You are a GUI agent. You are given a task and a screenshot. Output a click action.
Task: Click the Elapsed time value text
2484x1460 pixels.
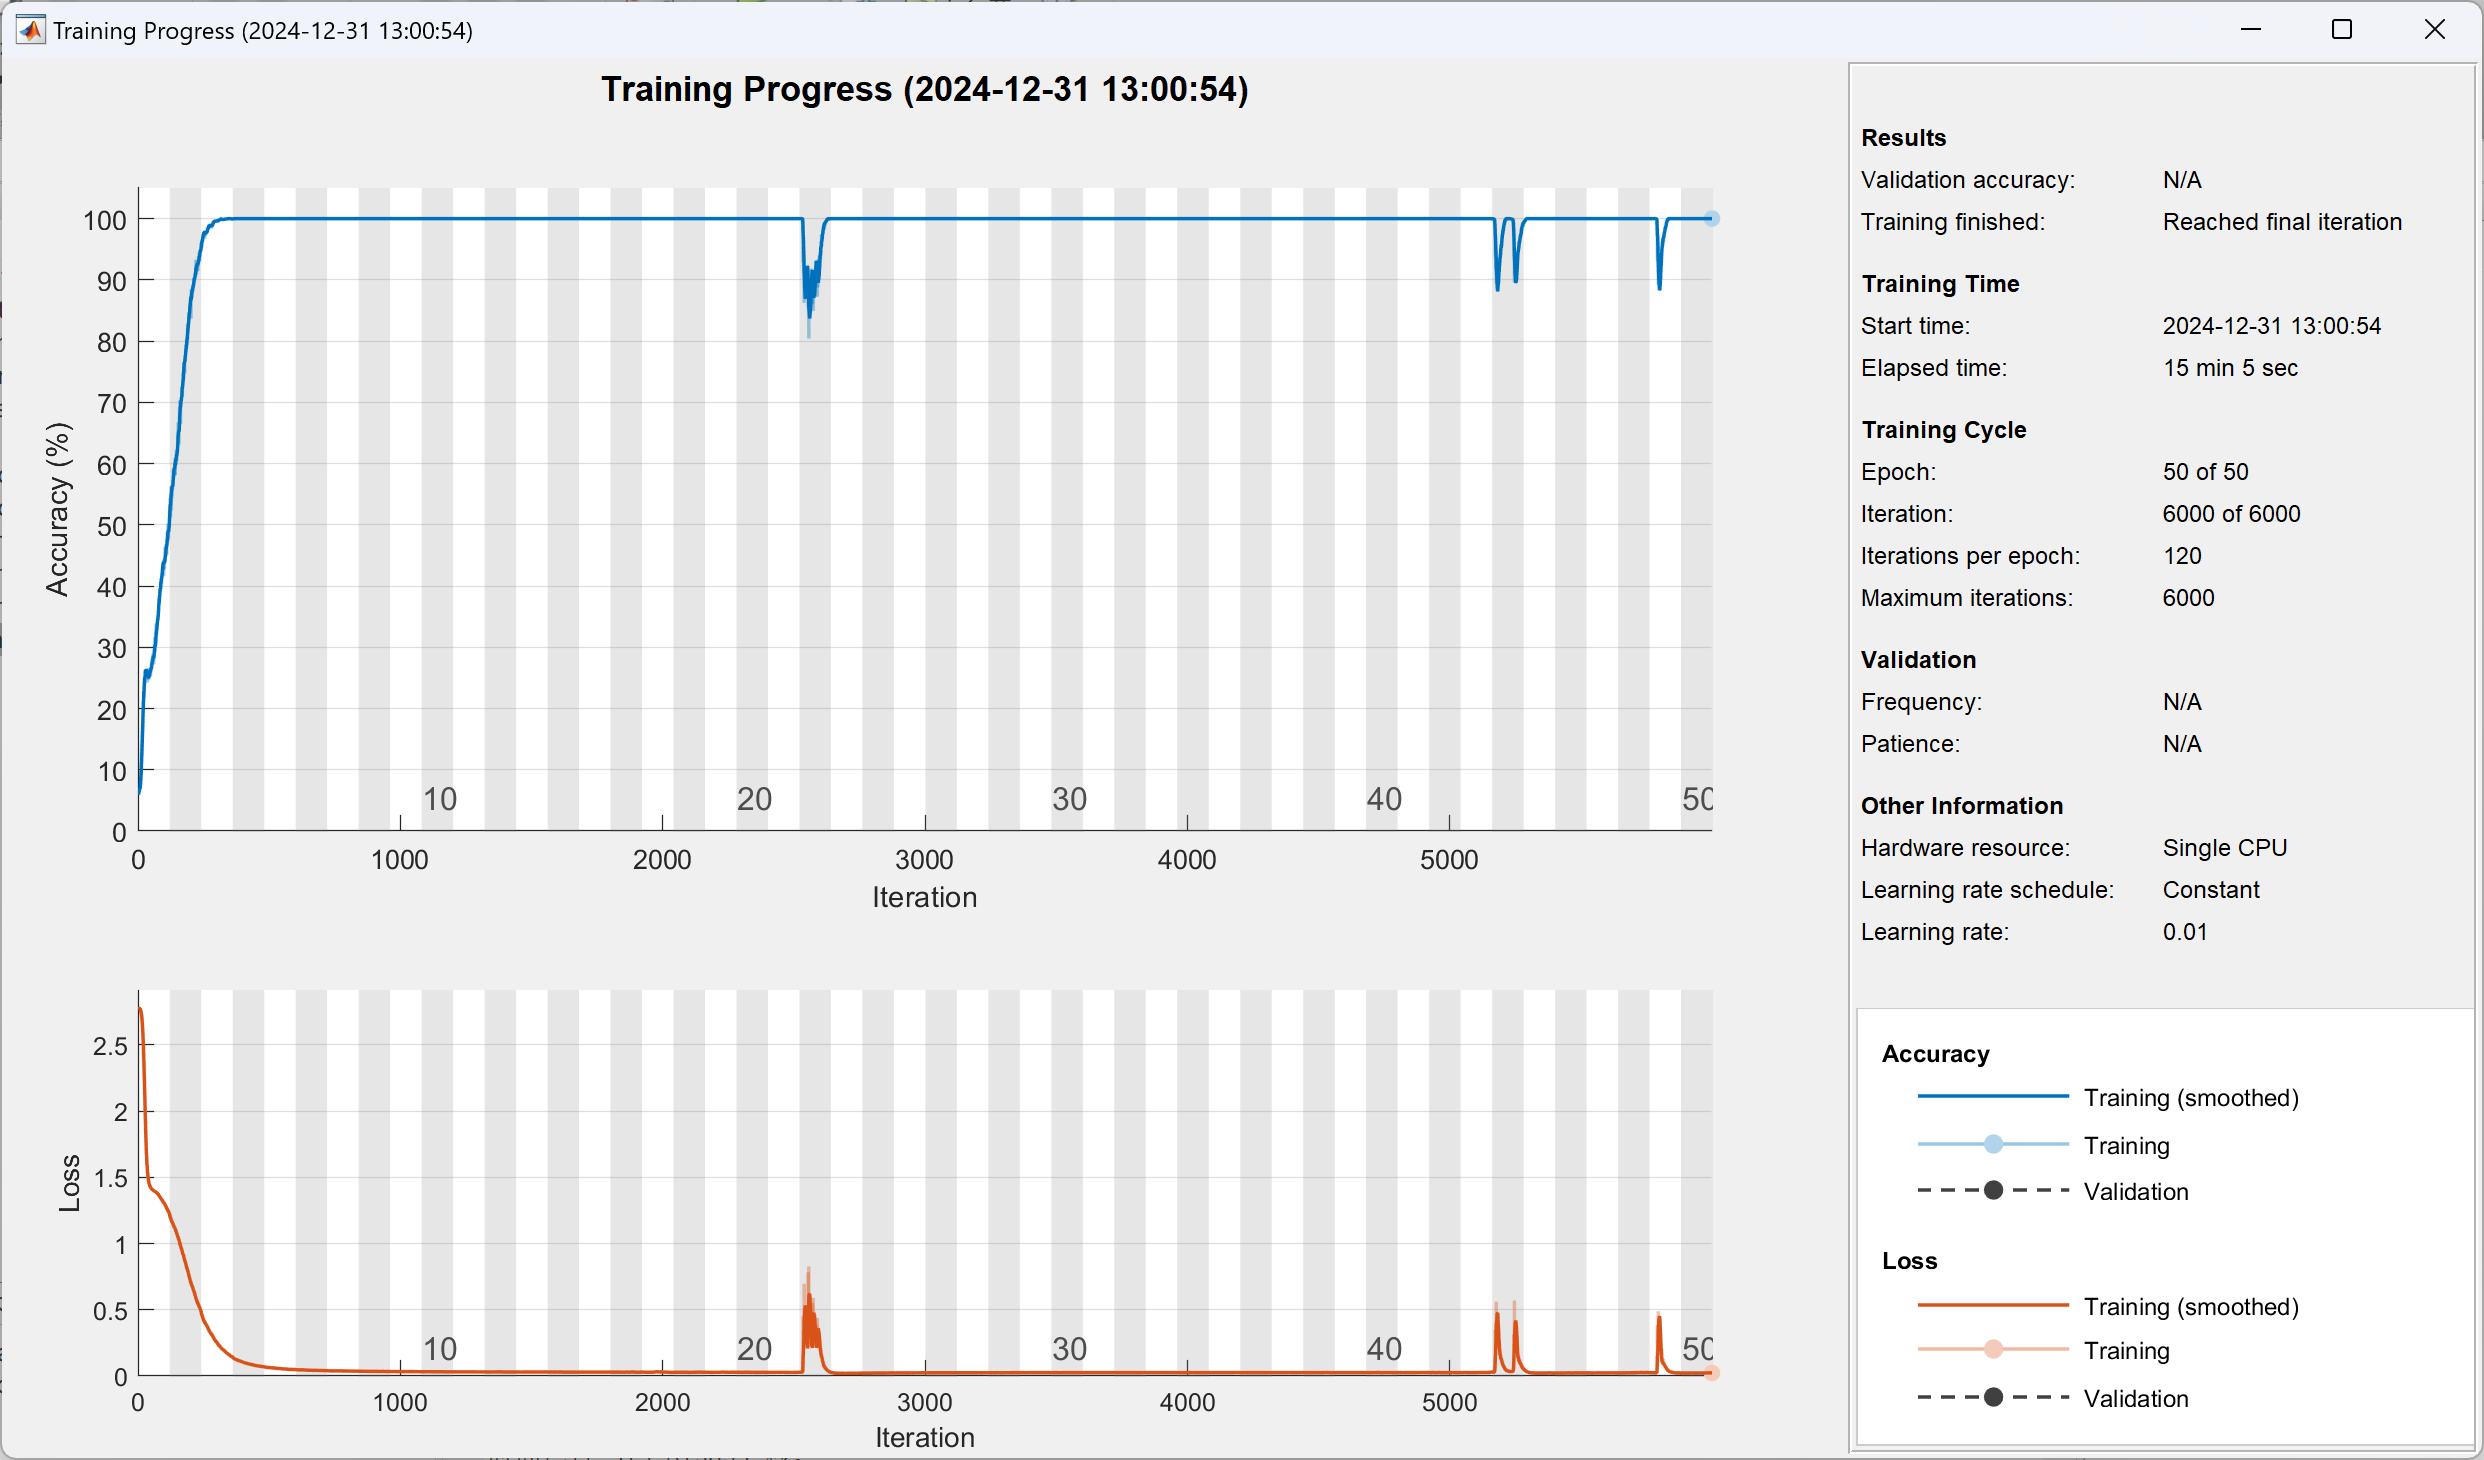click(2229, 368)
